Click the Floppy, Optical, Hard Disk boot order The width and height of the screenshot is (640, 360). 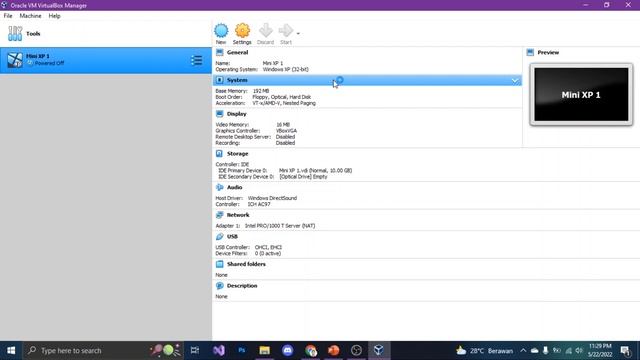(x=282, y=97)
